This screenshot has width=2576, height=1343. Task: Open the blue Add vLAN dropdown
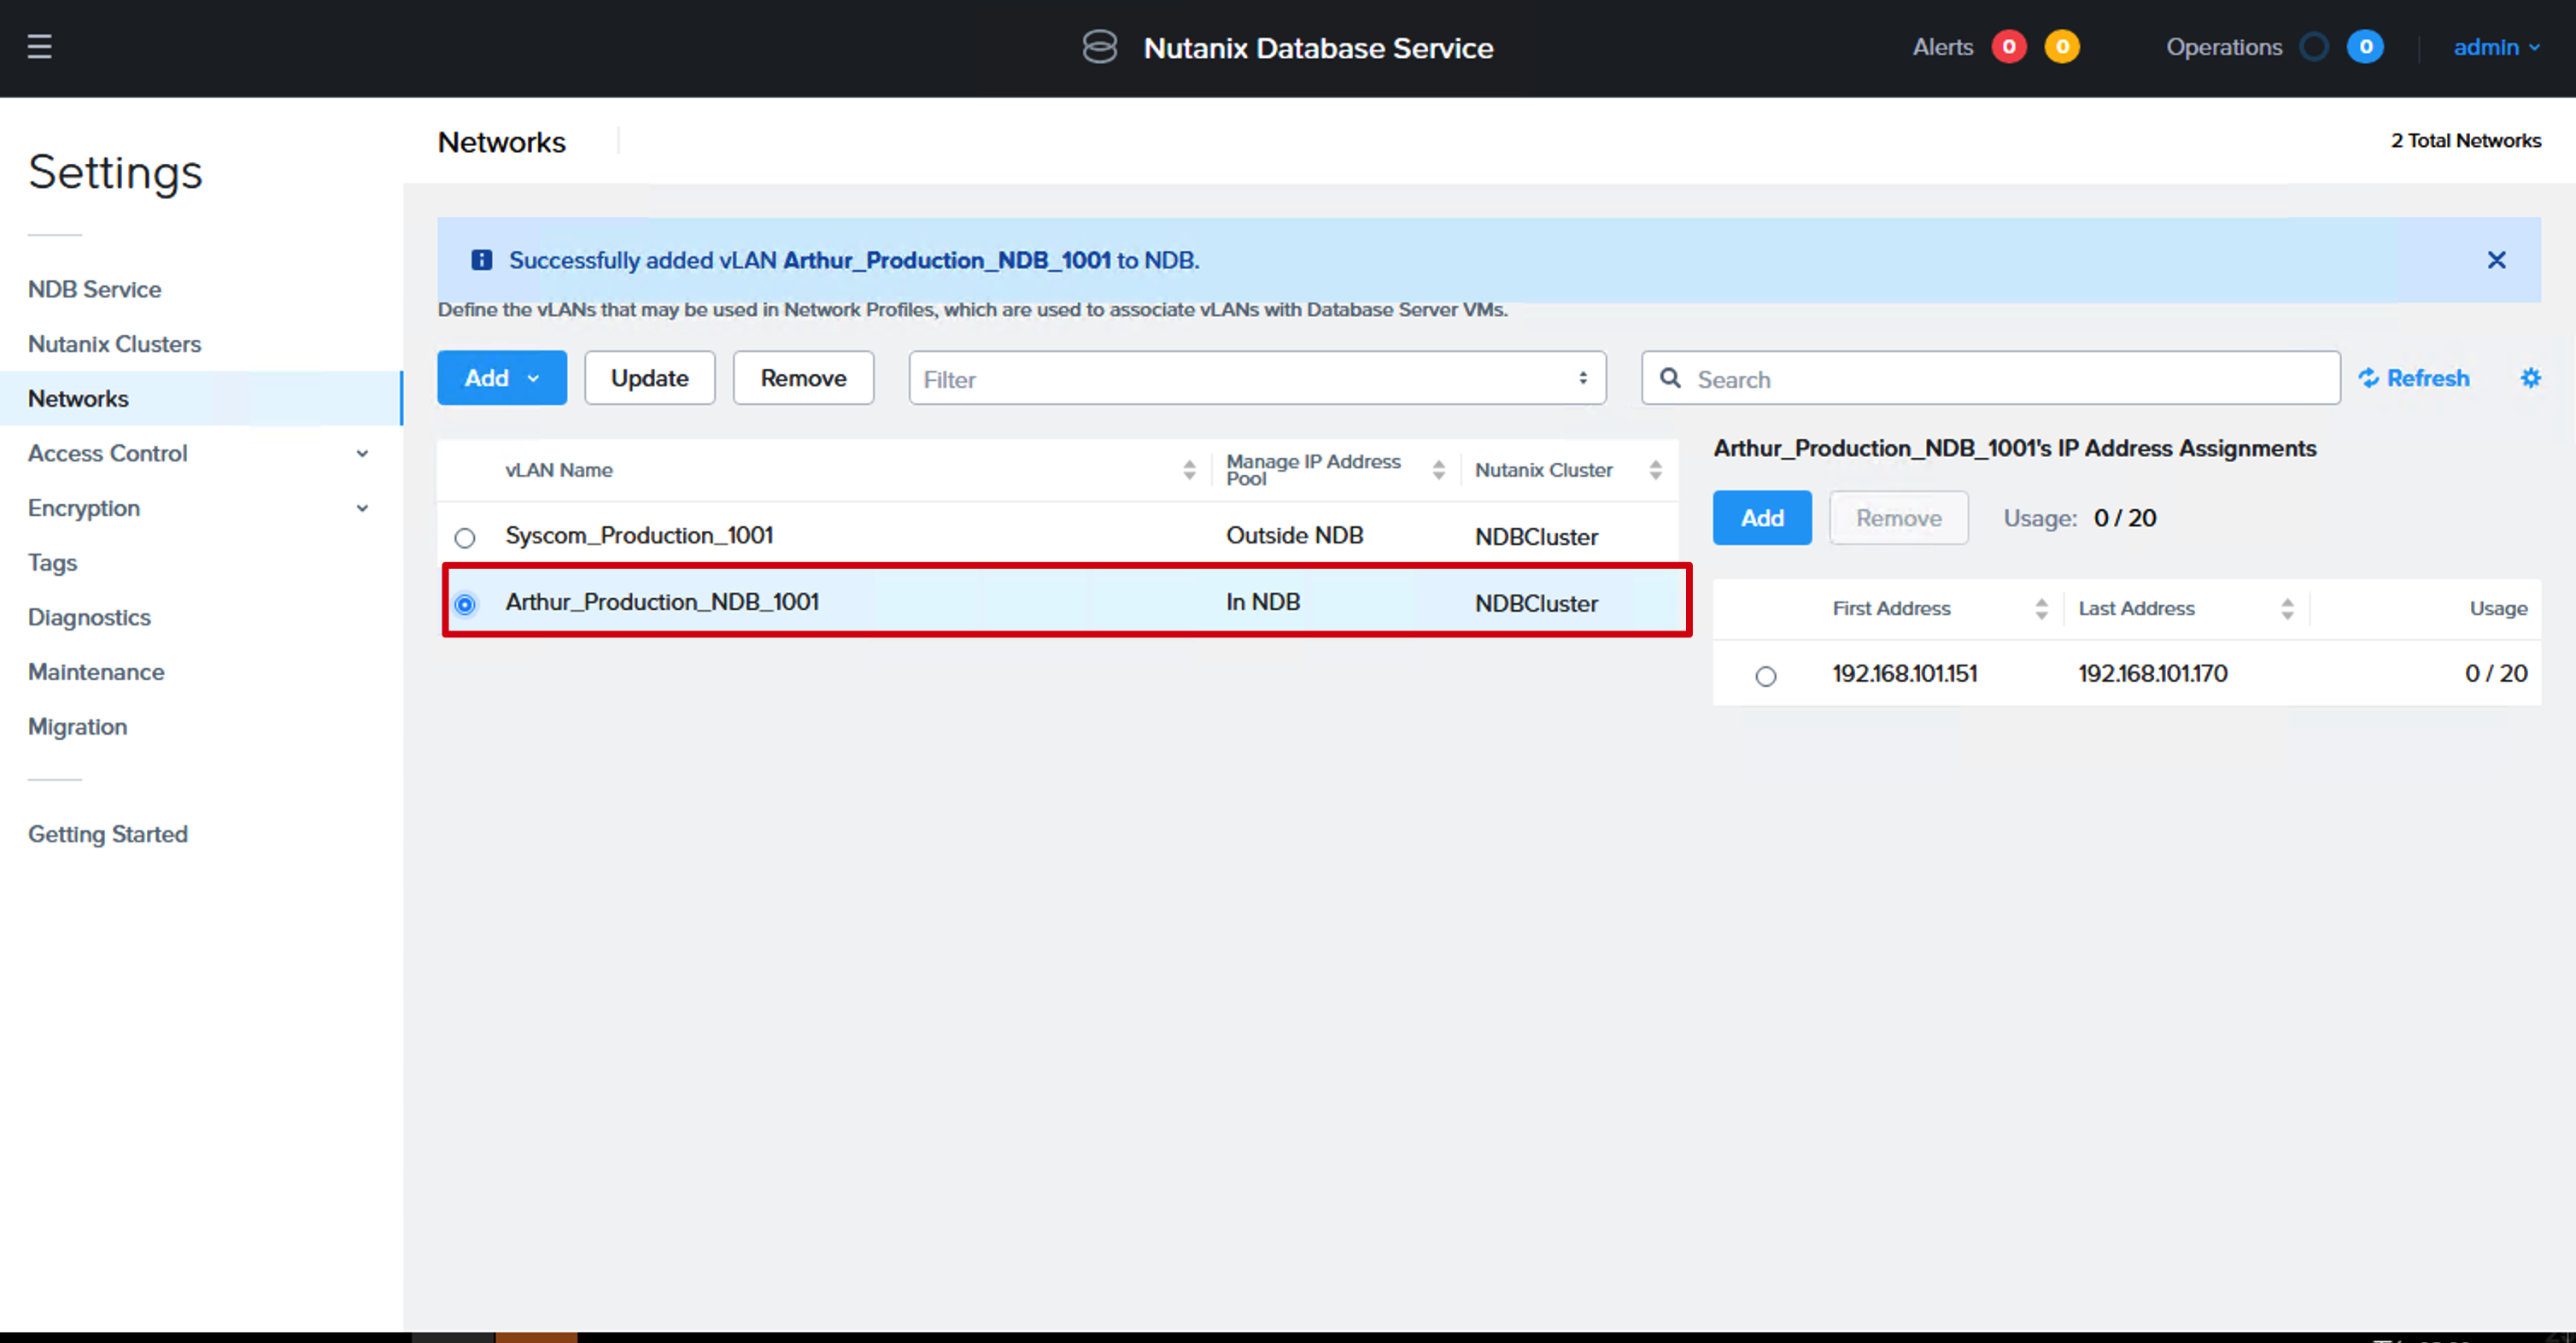(502, 378)
